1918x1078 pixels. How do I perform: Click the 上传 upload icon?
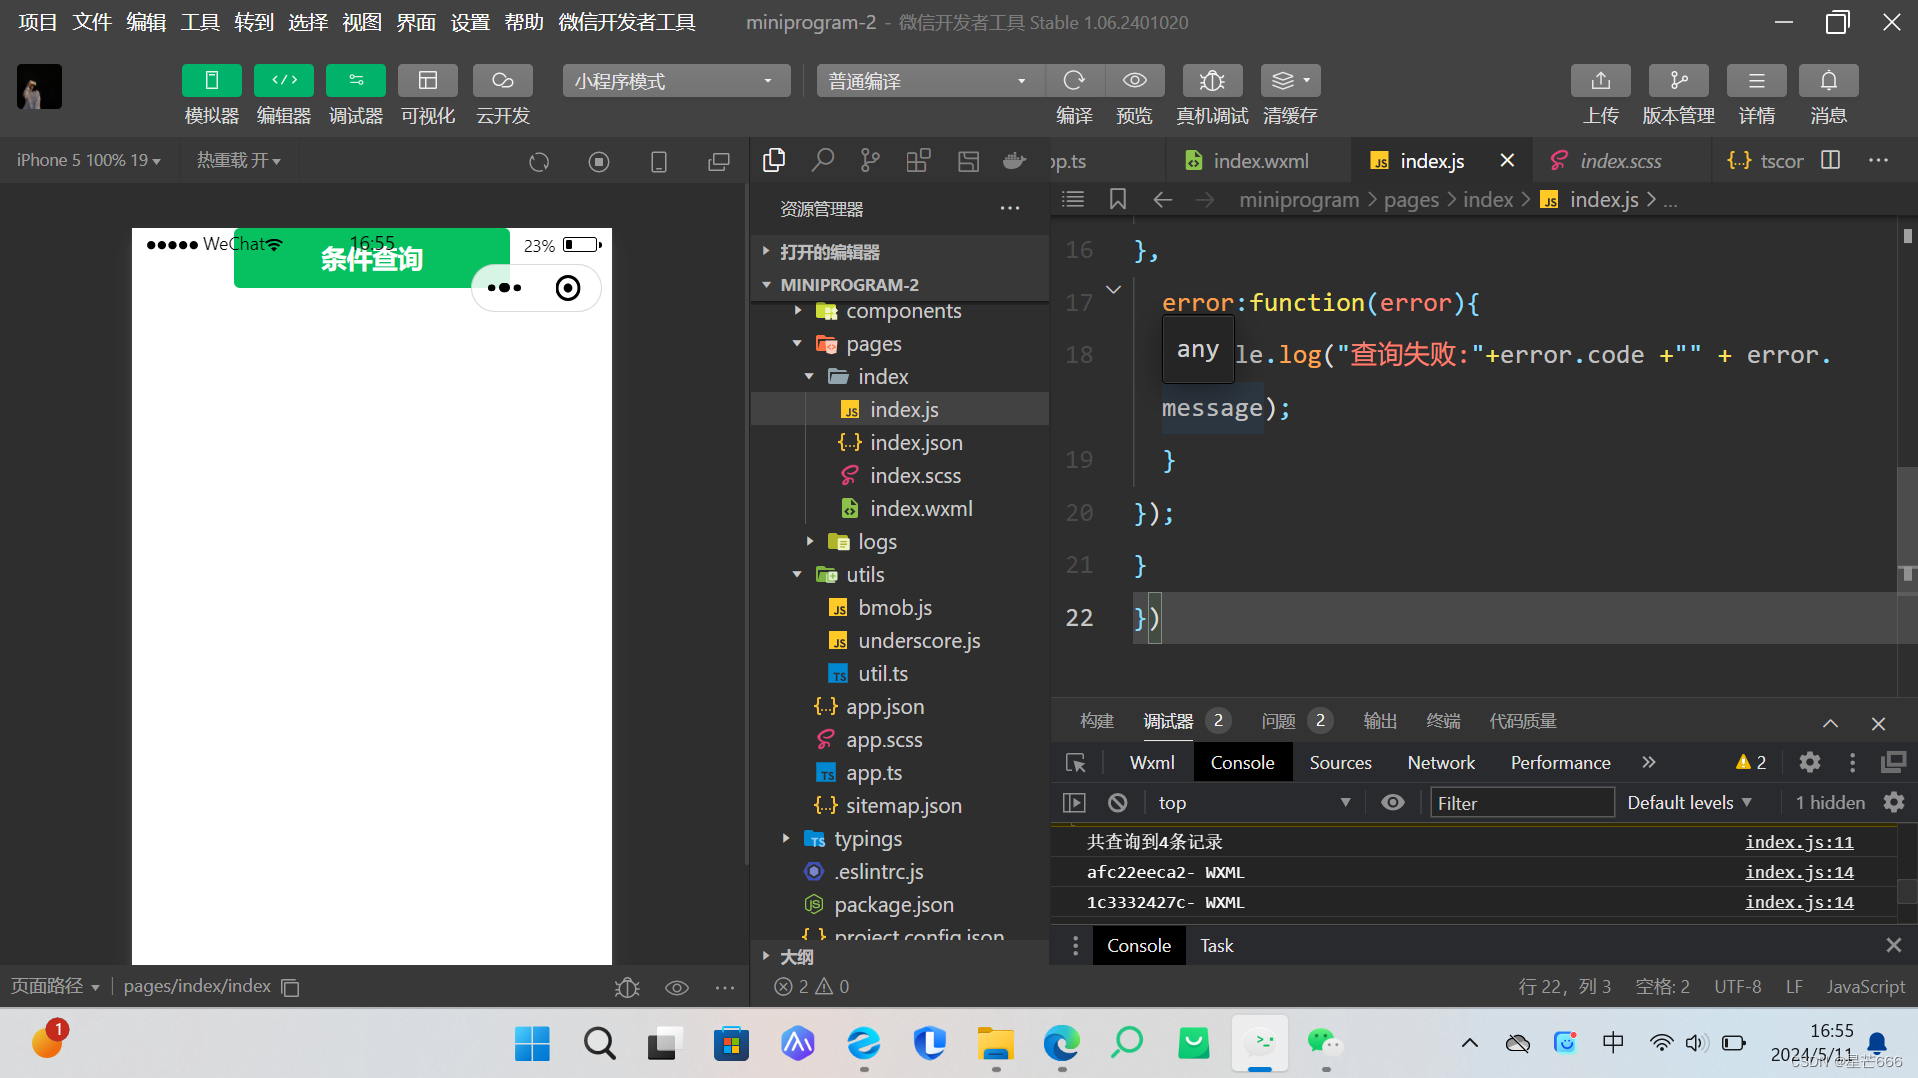[x=1600, y=80]
